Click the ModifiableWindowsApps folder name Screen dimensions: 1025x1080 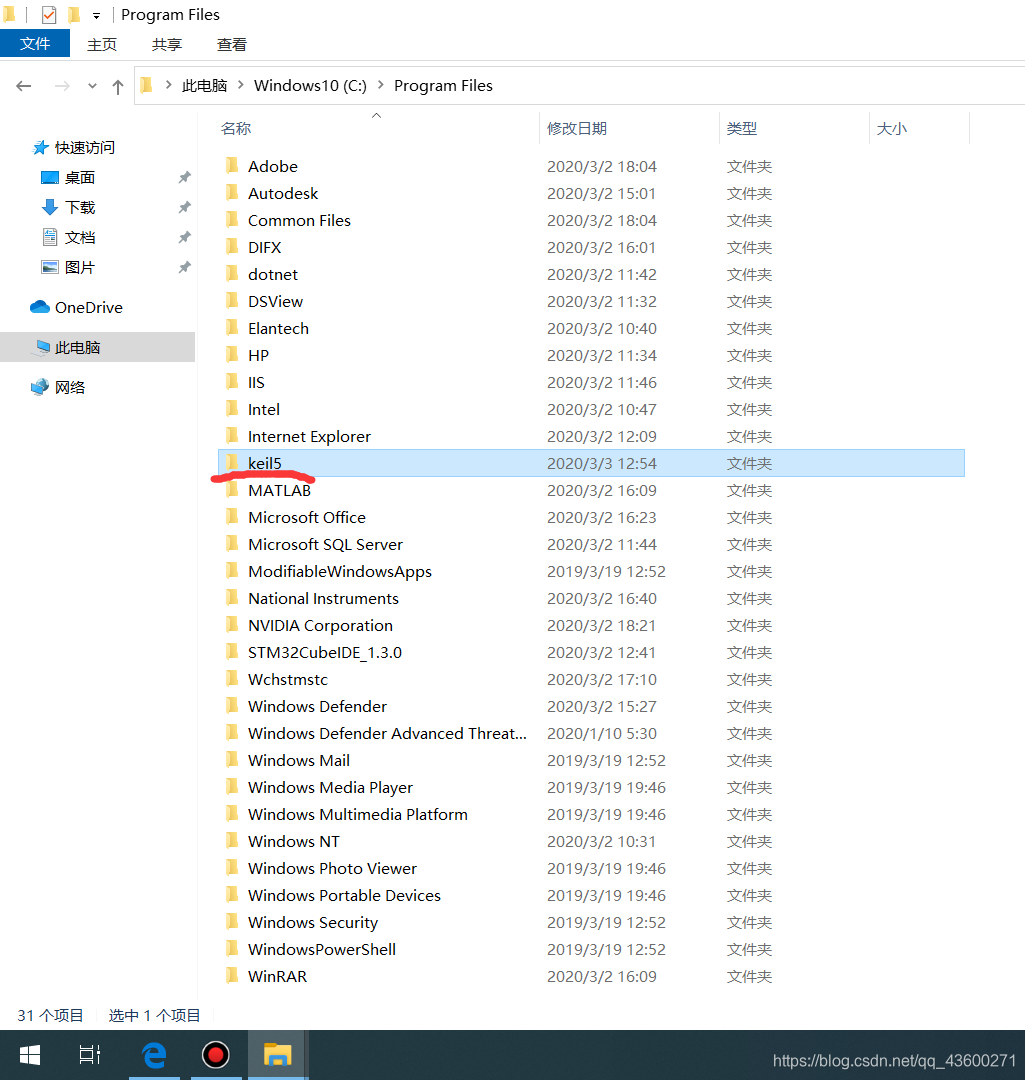(340, 572)
